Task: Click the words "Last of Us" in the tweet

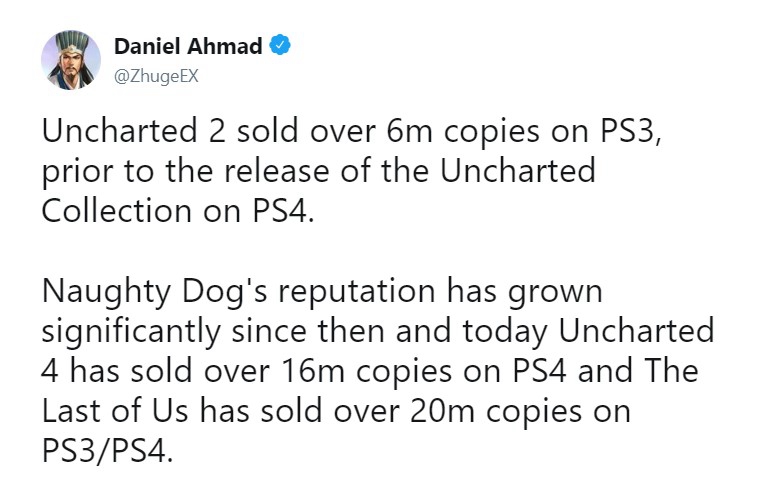Action: click(x=115, y=411)
